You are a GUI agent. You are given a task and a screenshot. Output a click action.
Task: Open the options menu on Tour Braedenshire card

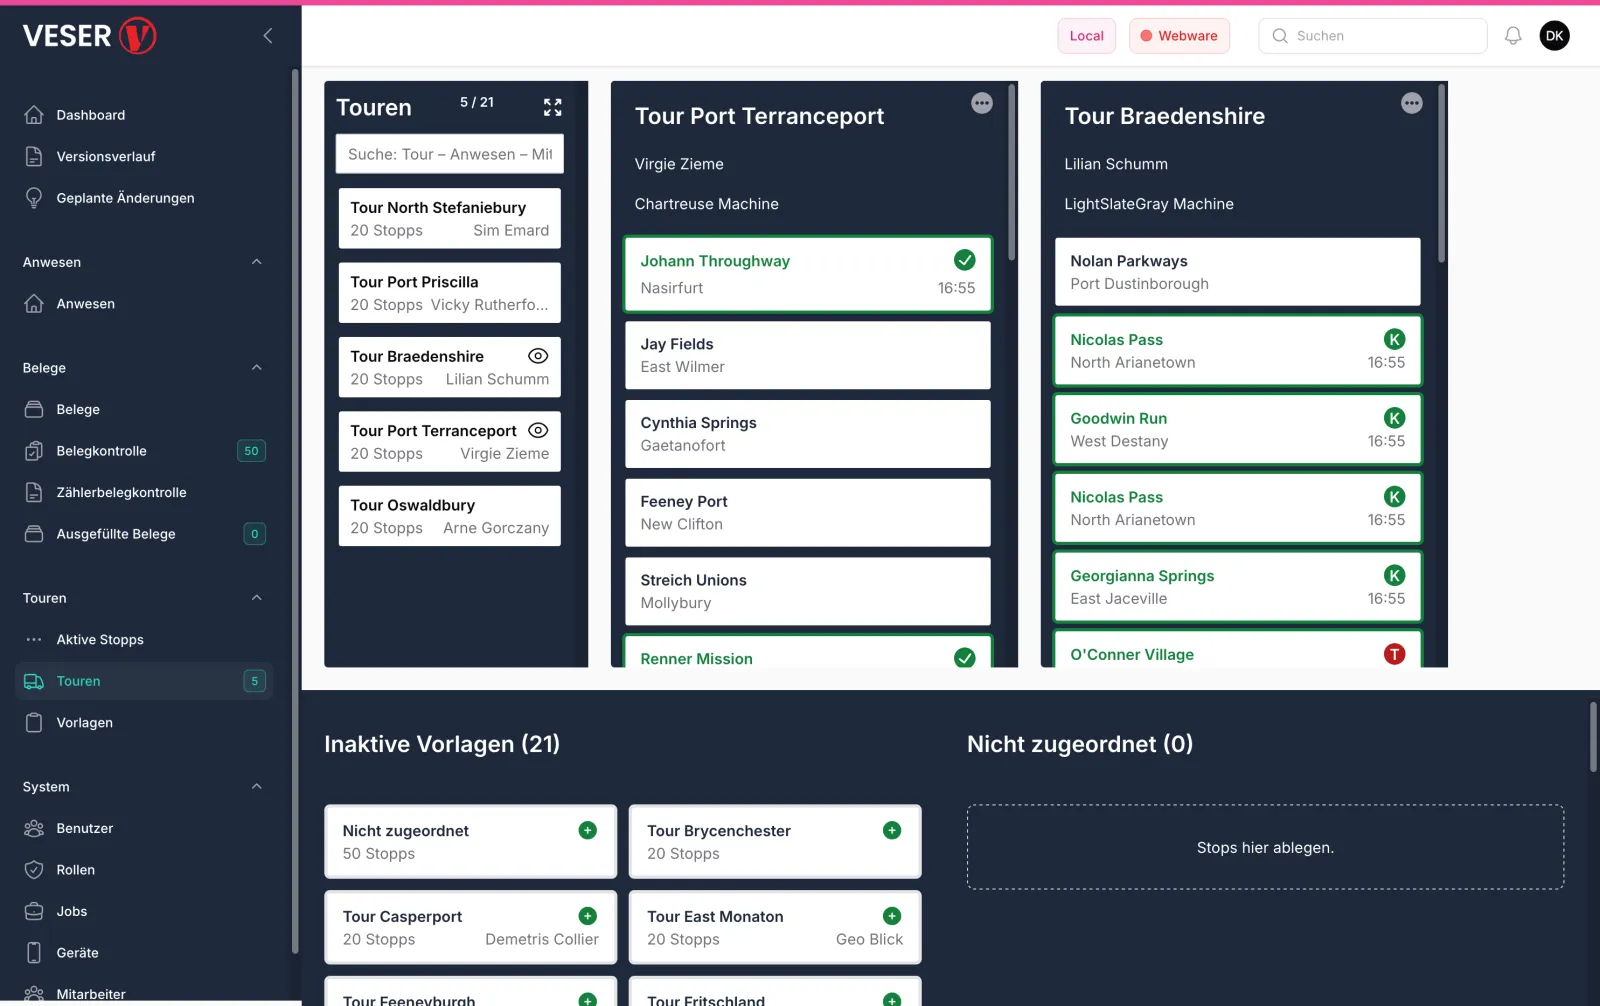(x=1411, y=102)
